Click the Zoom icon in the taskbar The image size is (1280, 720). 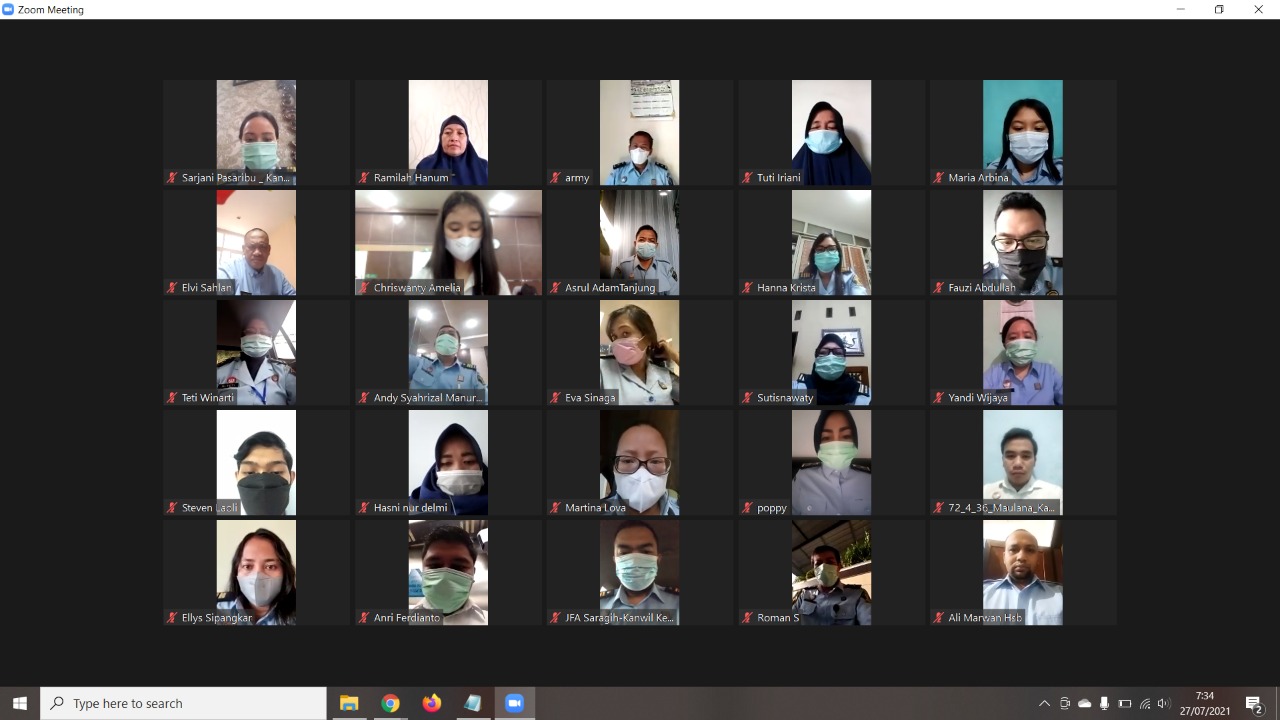point(514,703)
